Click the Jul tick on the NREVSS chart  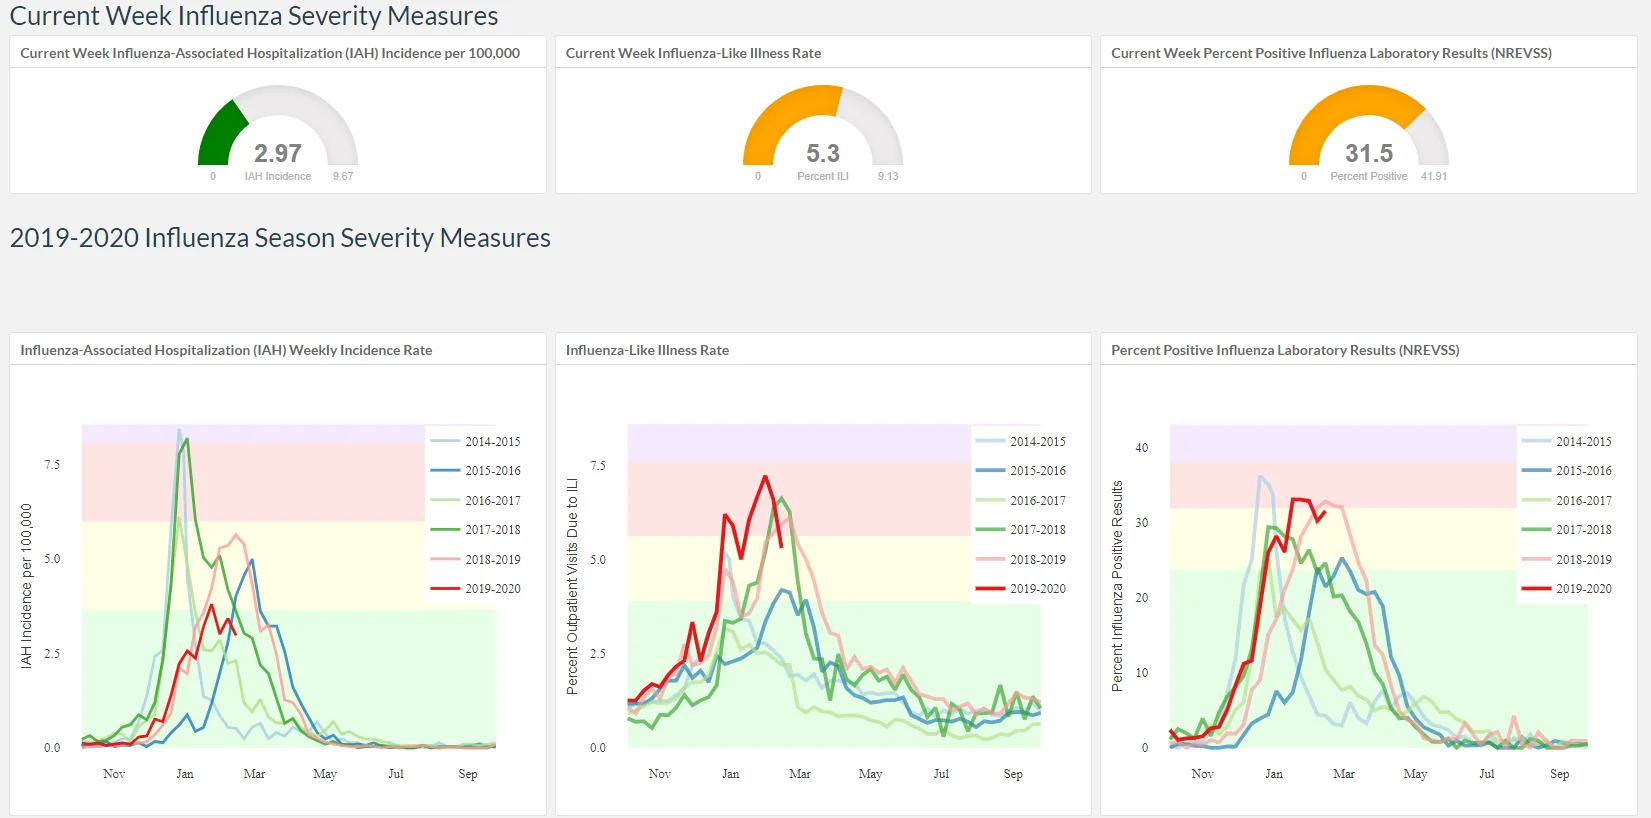[x=1487, y=774]
